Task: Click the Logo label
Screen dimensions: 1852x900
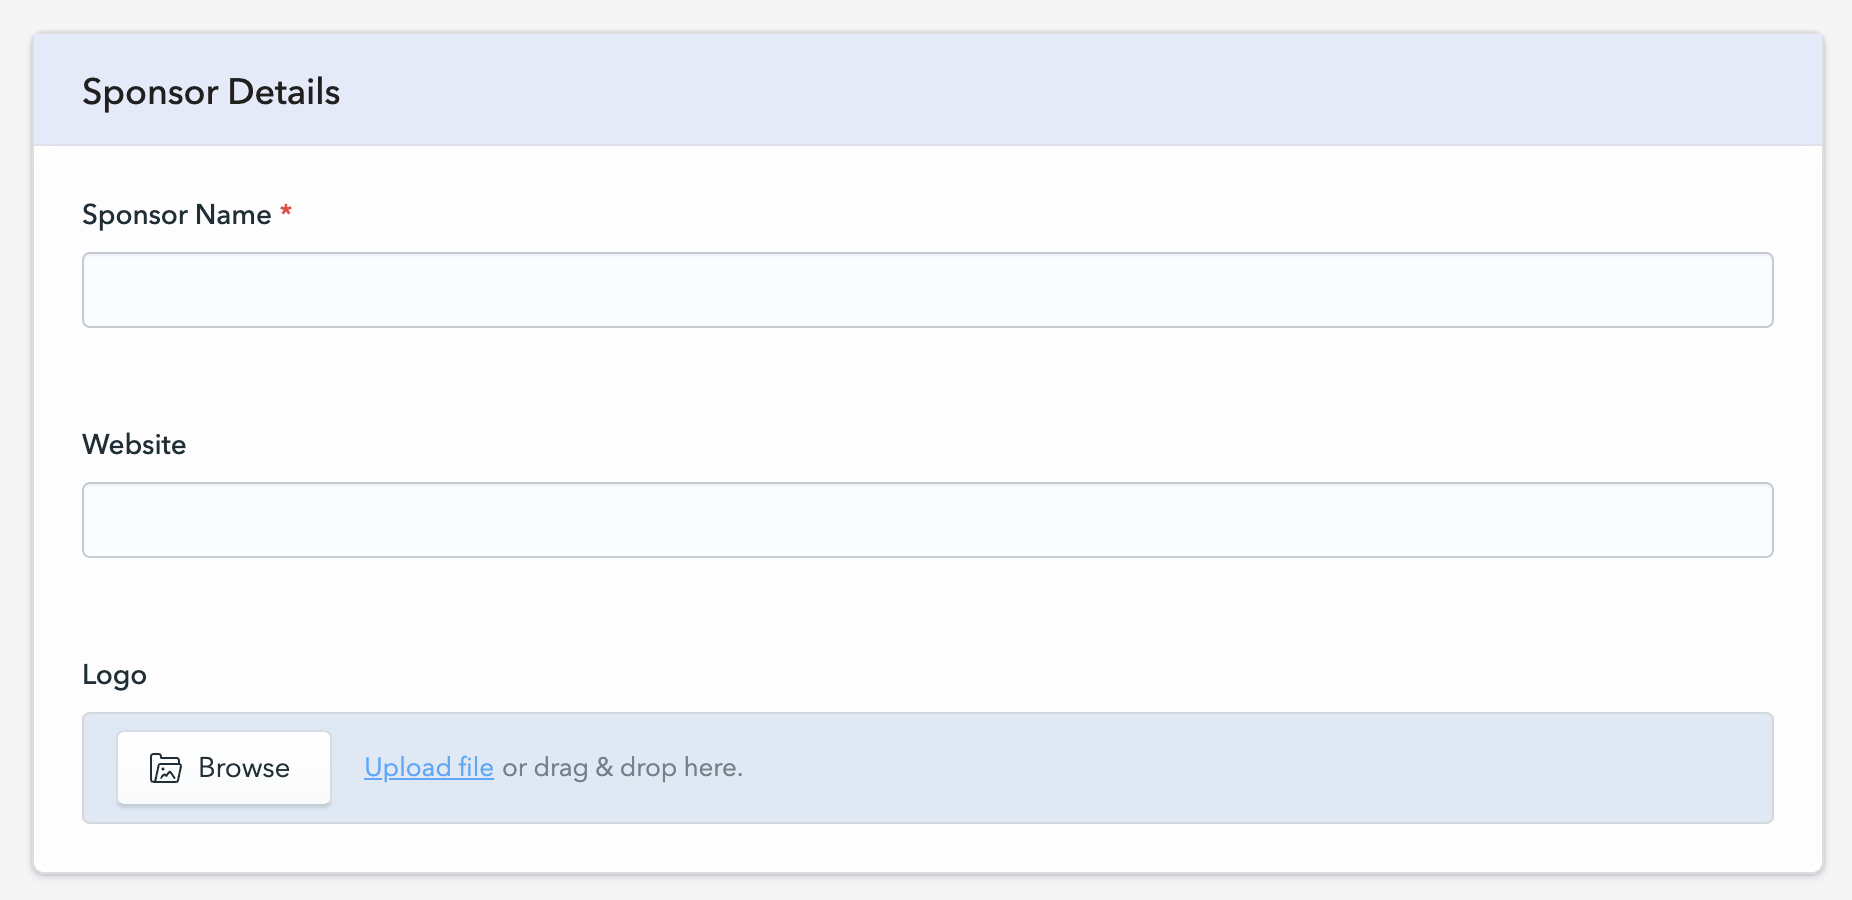Action: coord(114,675)
